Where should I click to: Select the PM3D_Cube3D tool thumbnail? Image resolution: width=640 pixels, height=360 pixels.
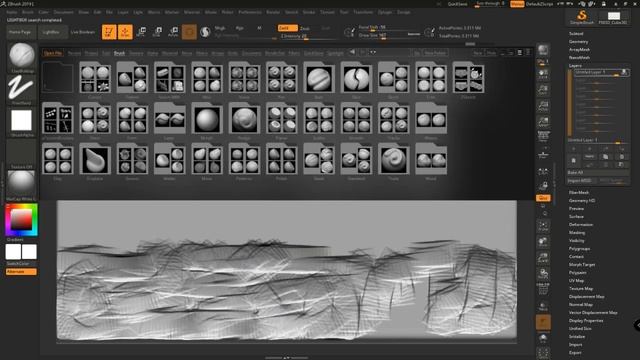[613, 17]
